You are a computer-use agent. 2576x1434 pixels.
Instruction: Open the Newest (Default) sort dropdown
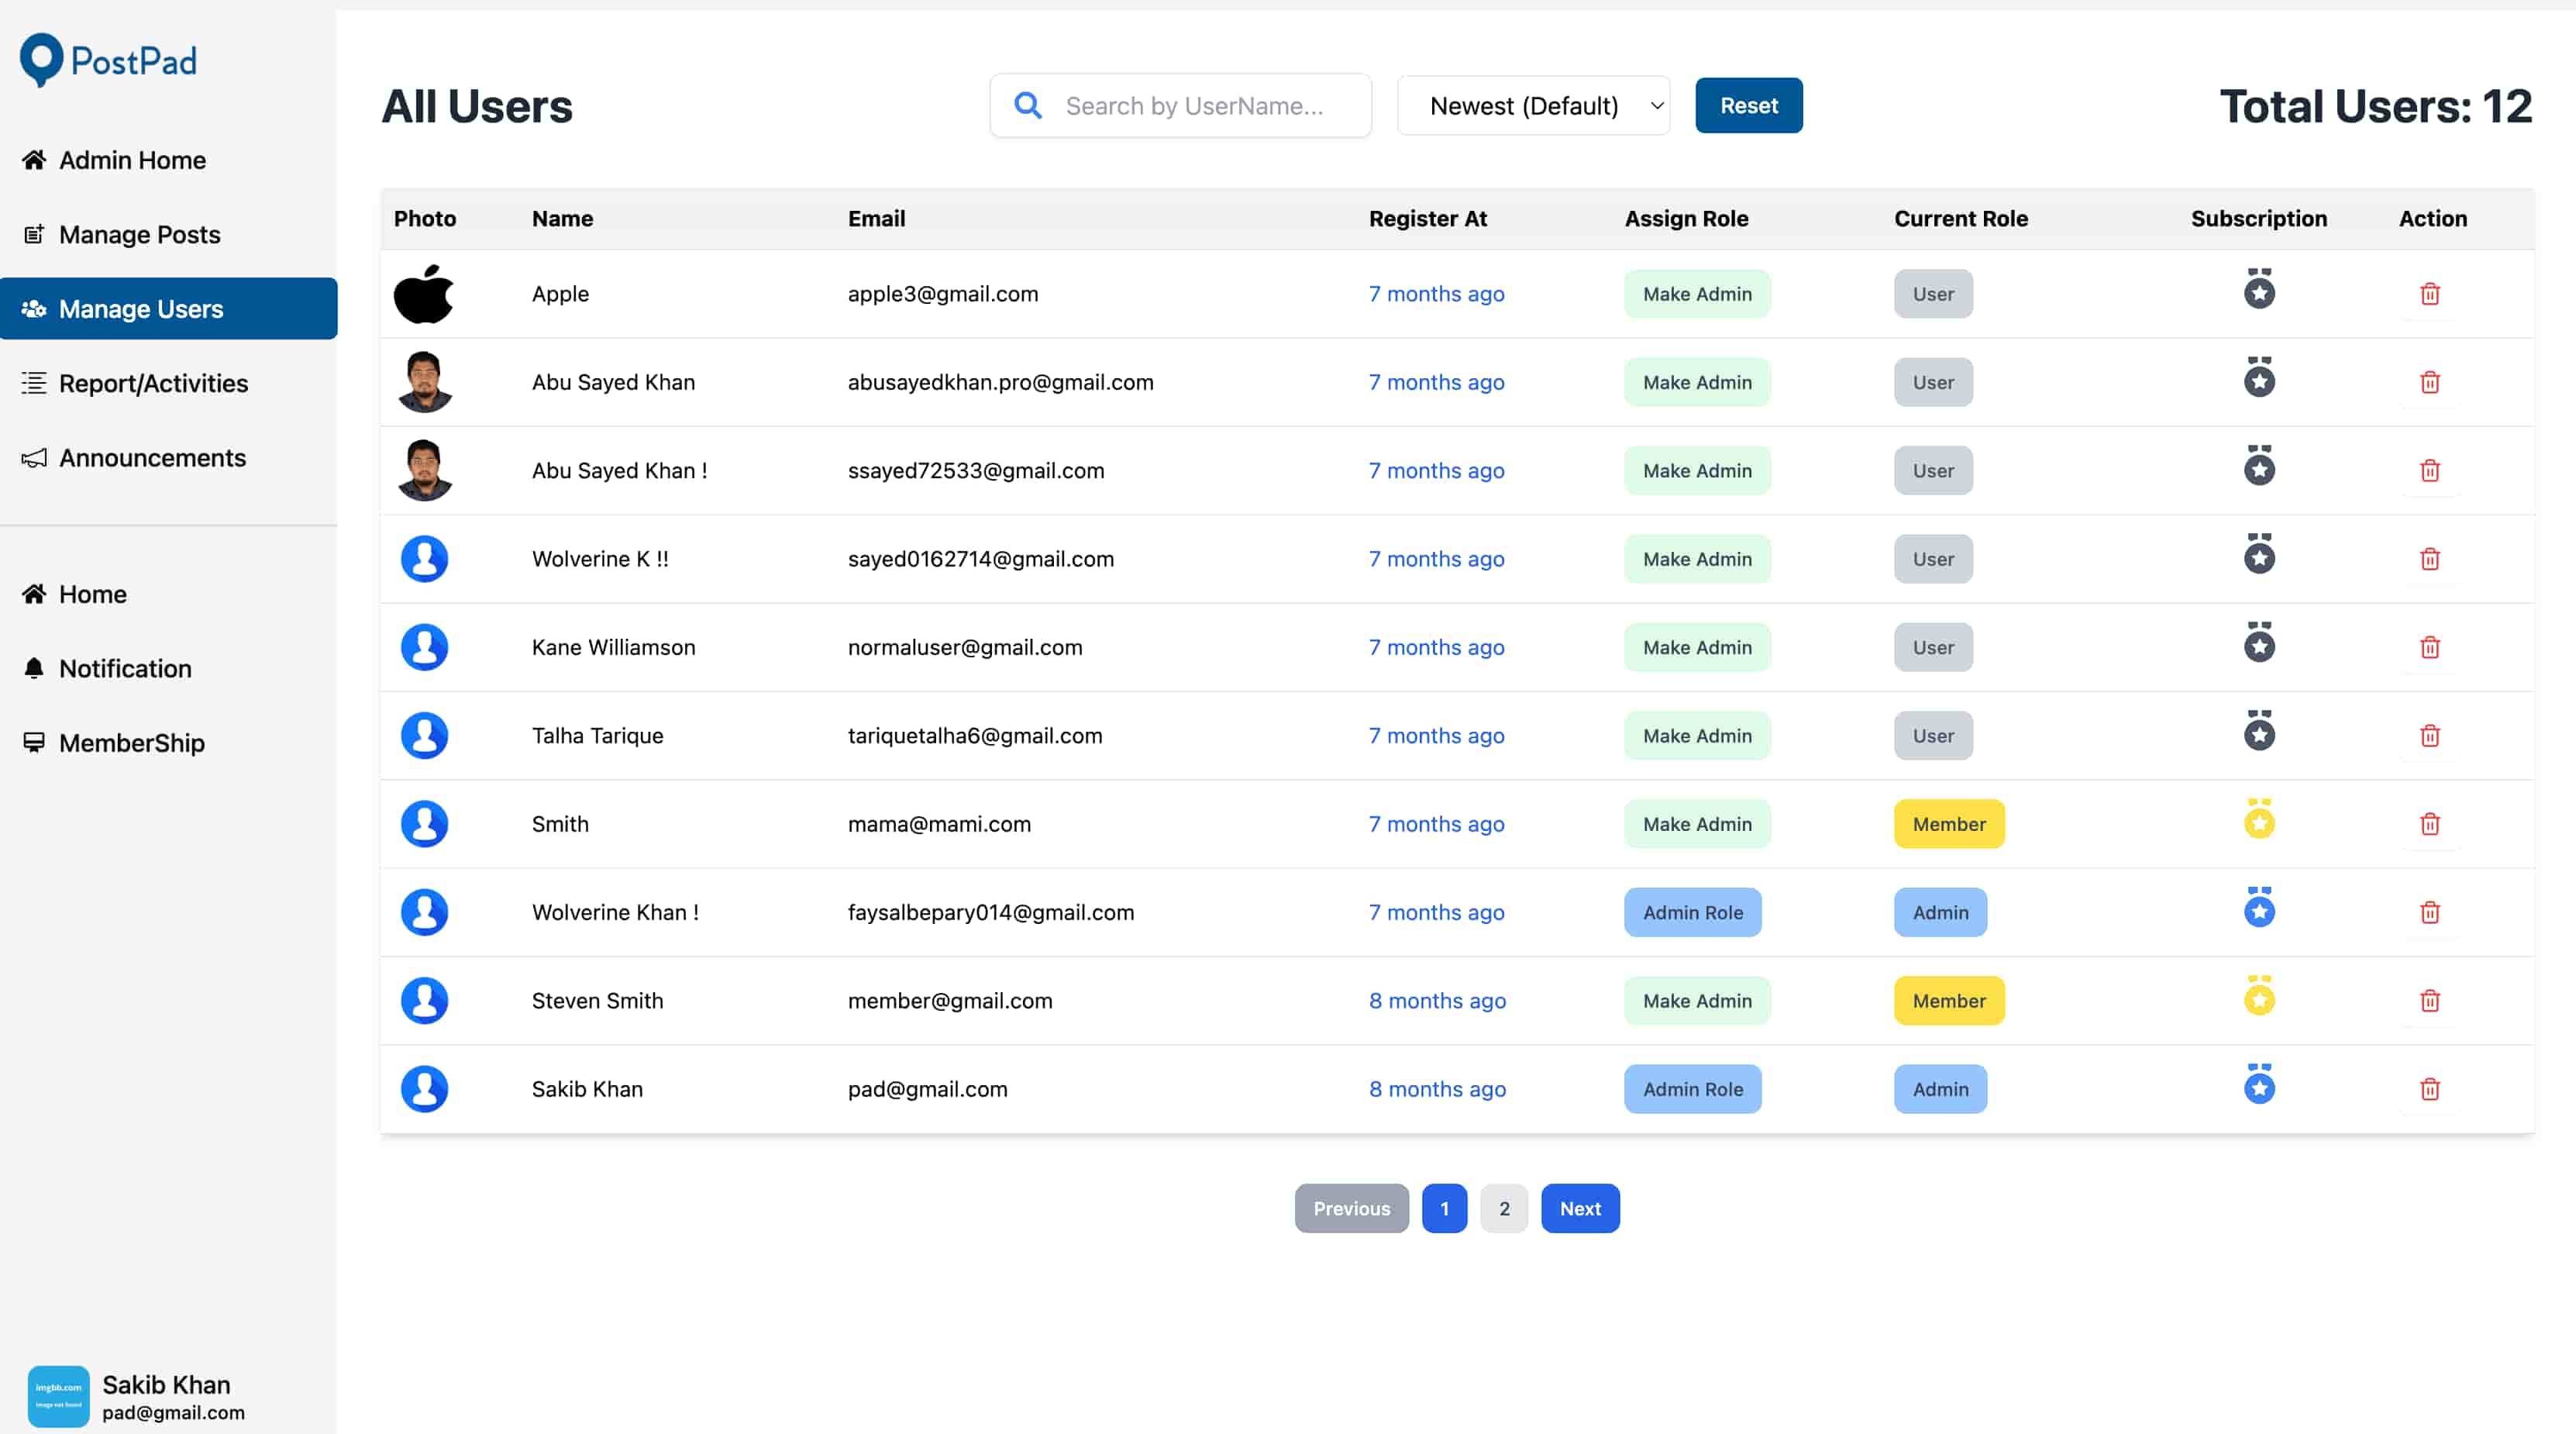pos(1533,105)
